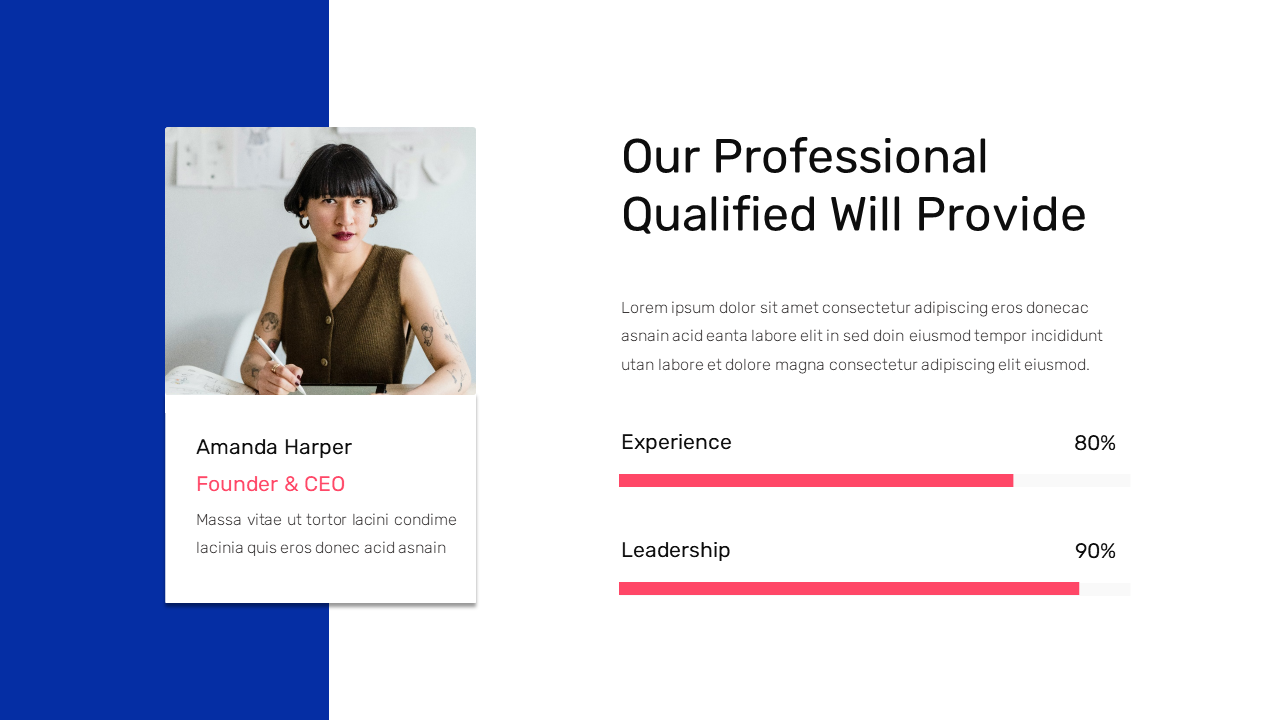The width and height of the screenshot is (1280, 720).
Task: Select the "Experience" skill label
Action: pyautogui.click(x=676, y=442)
